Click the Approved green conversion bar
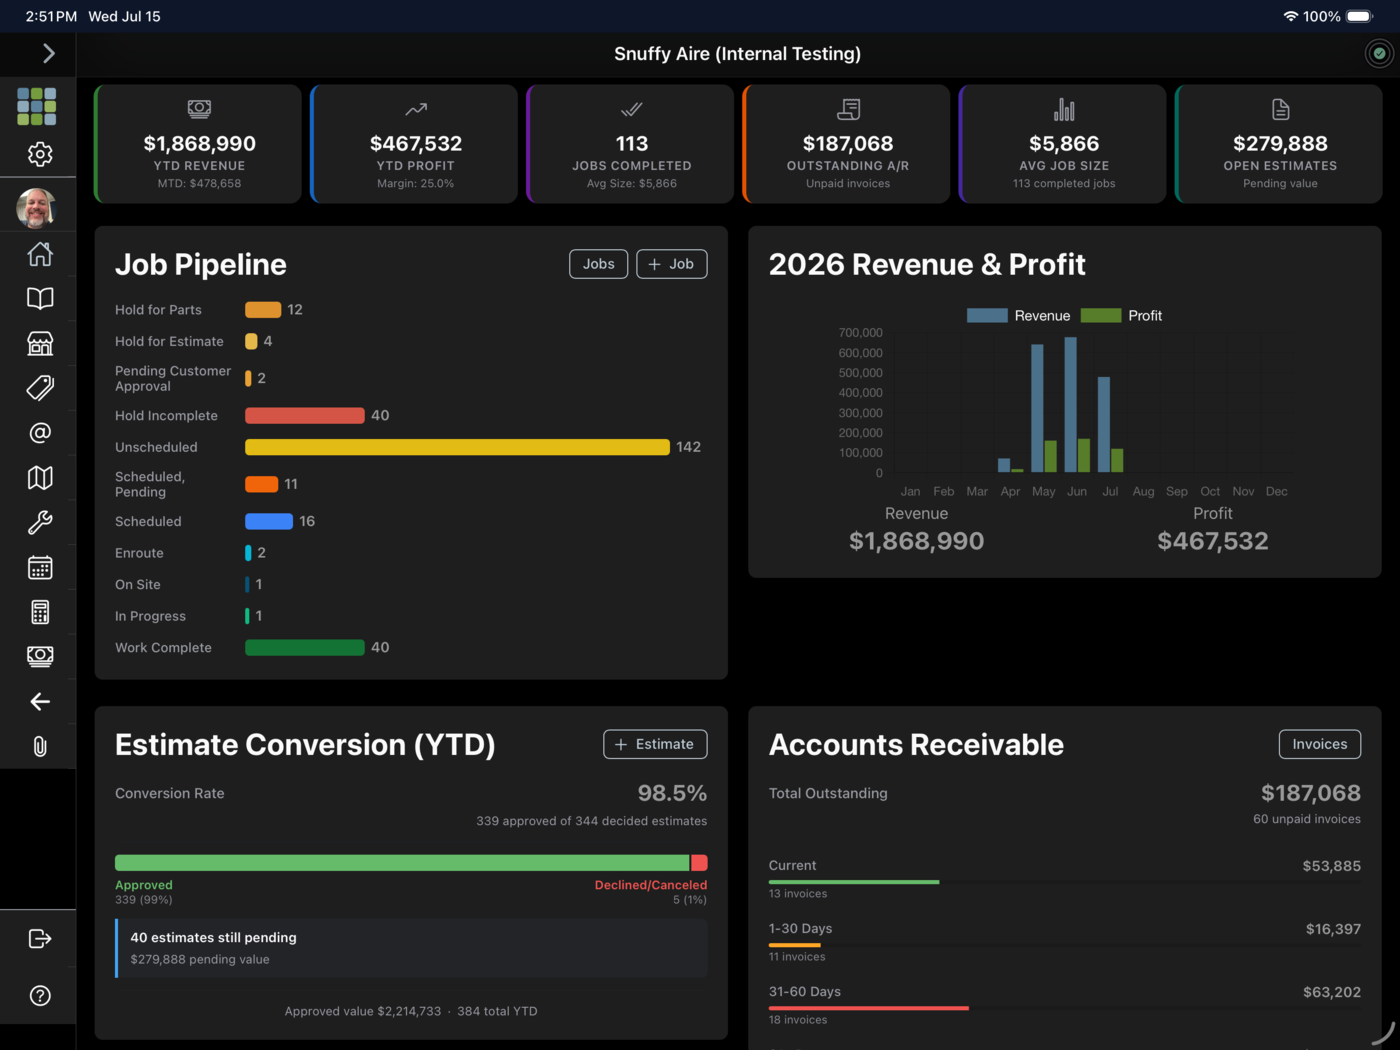 402,863
